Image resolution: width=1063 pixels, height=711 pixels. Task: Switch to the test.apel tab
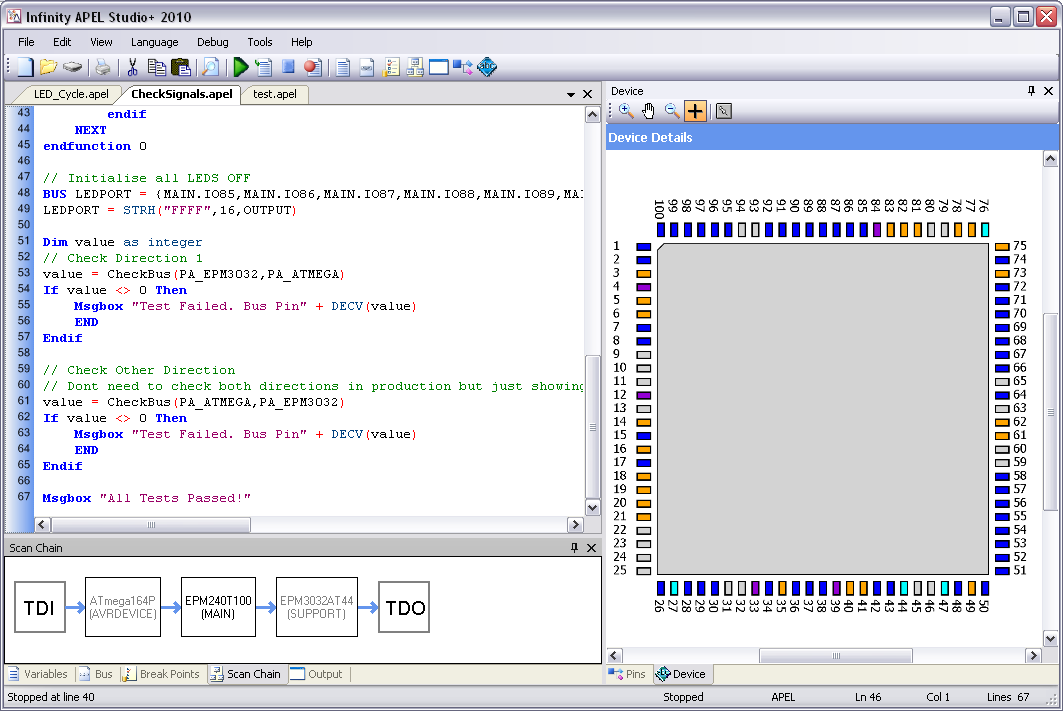click(x=274, y=95)
